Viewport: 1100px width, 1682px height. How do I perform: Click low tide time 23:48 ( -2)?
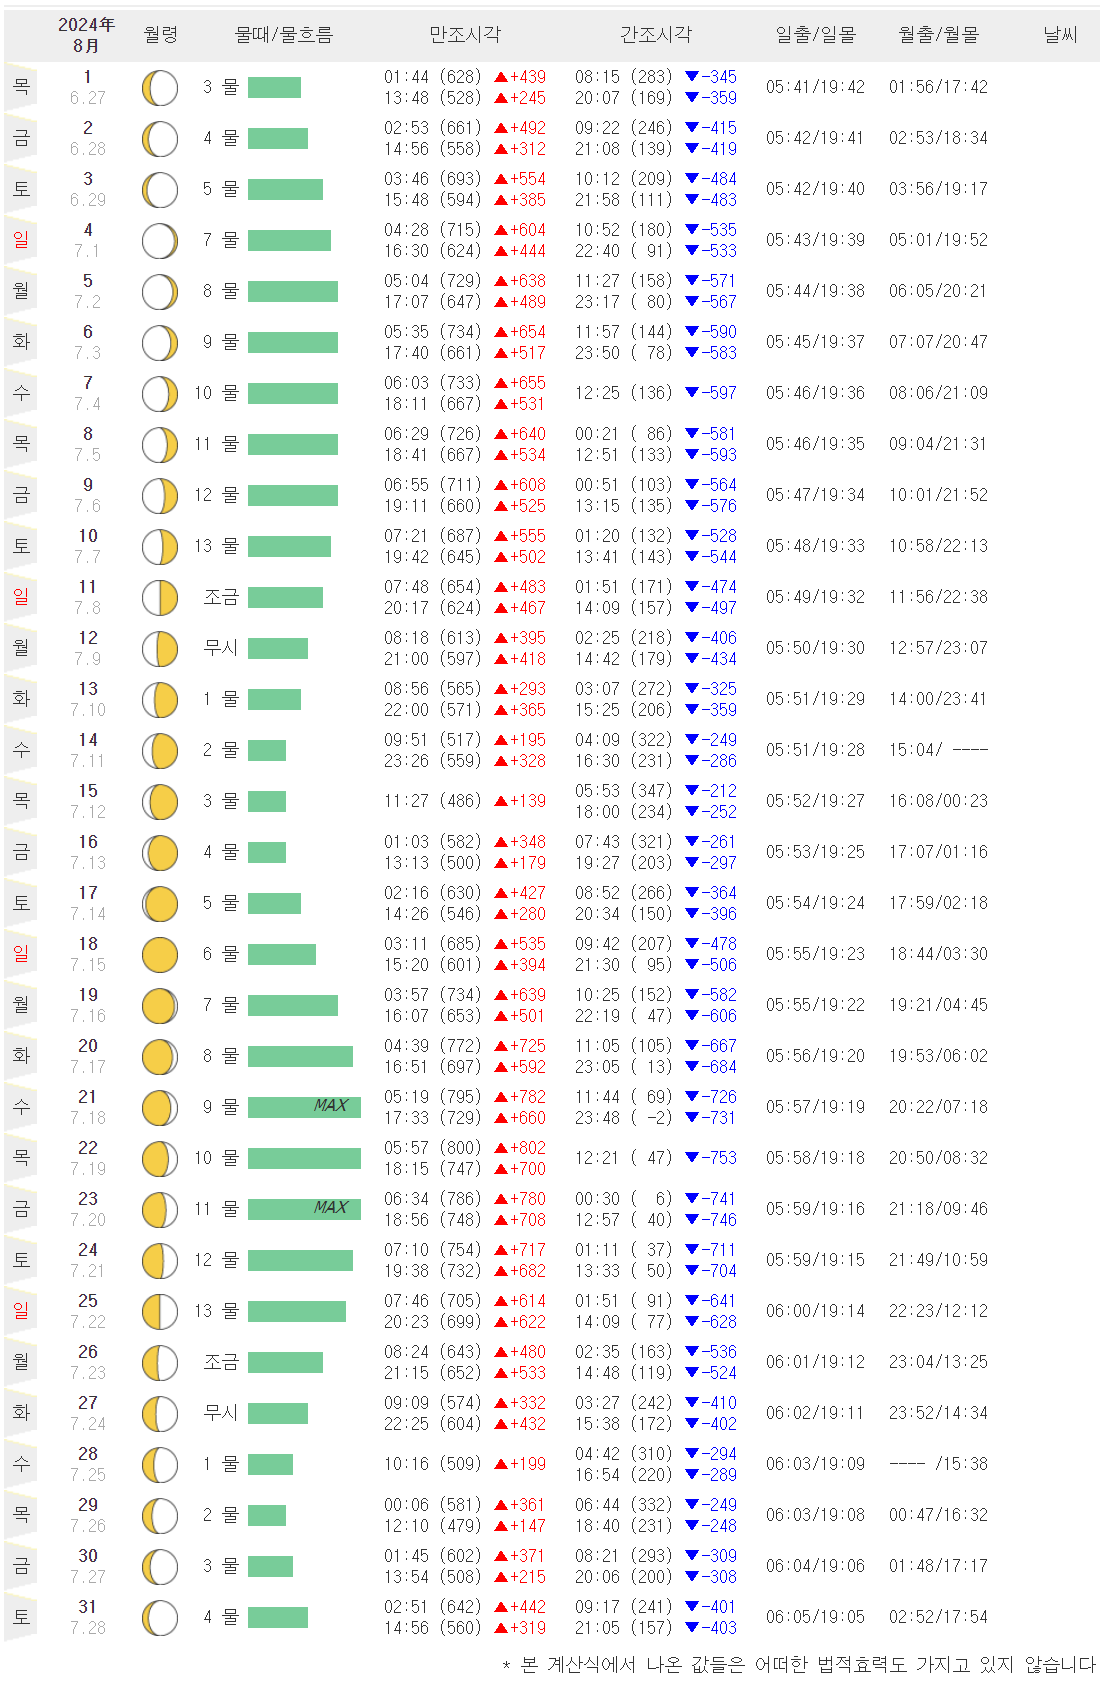pyautogui.click(x=623, y=1118)
